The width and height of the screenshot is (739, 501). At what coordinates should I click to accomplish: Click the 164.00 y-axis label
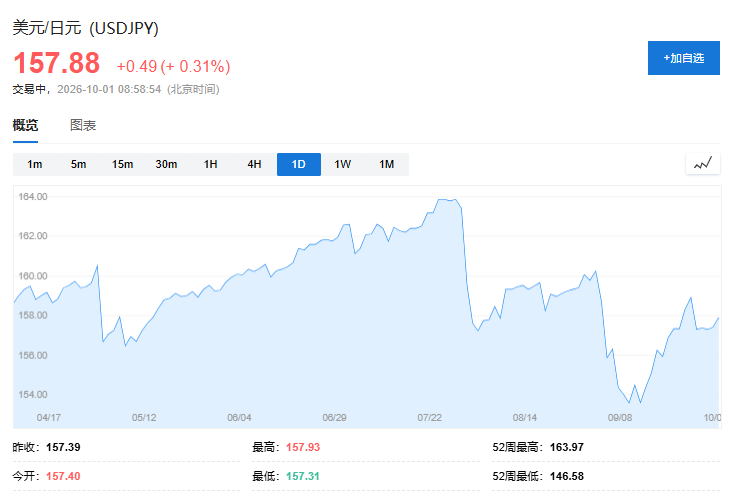click(33, 197)
